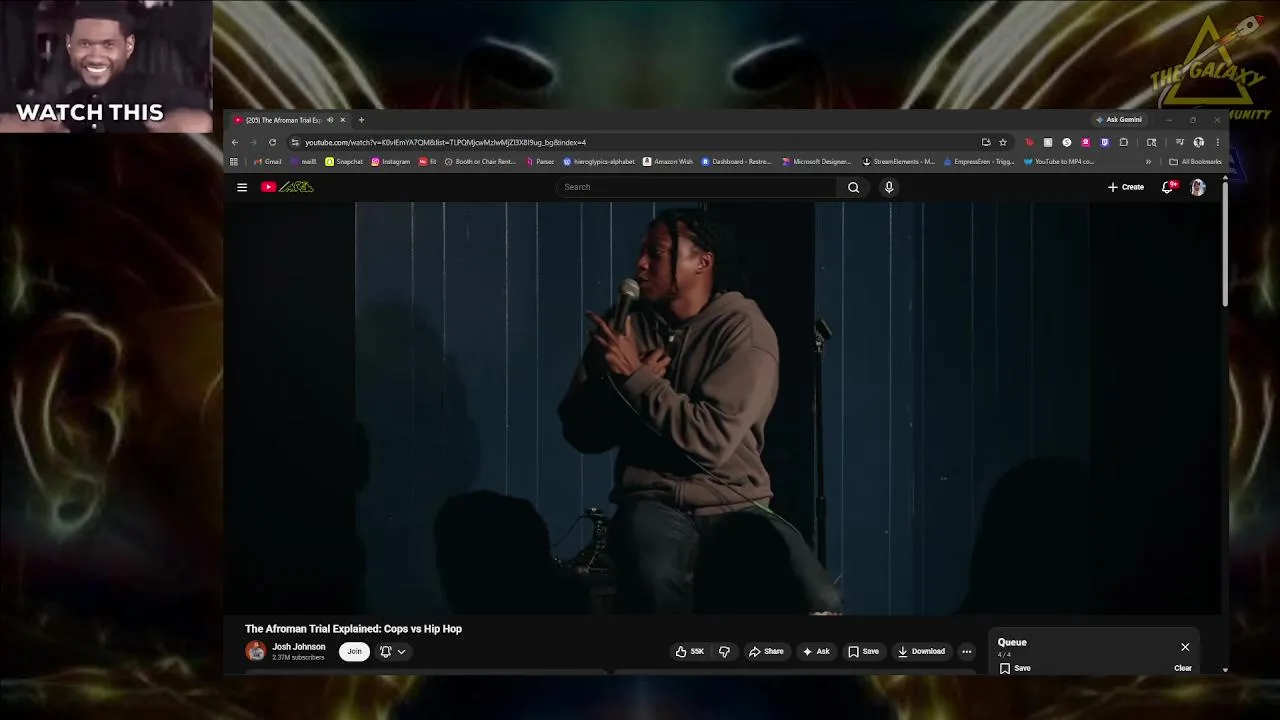Viewport: 1280px width, 720px height.
Task: Show hidden bookmarks with chevron
Action: (1148, 162)
